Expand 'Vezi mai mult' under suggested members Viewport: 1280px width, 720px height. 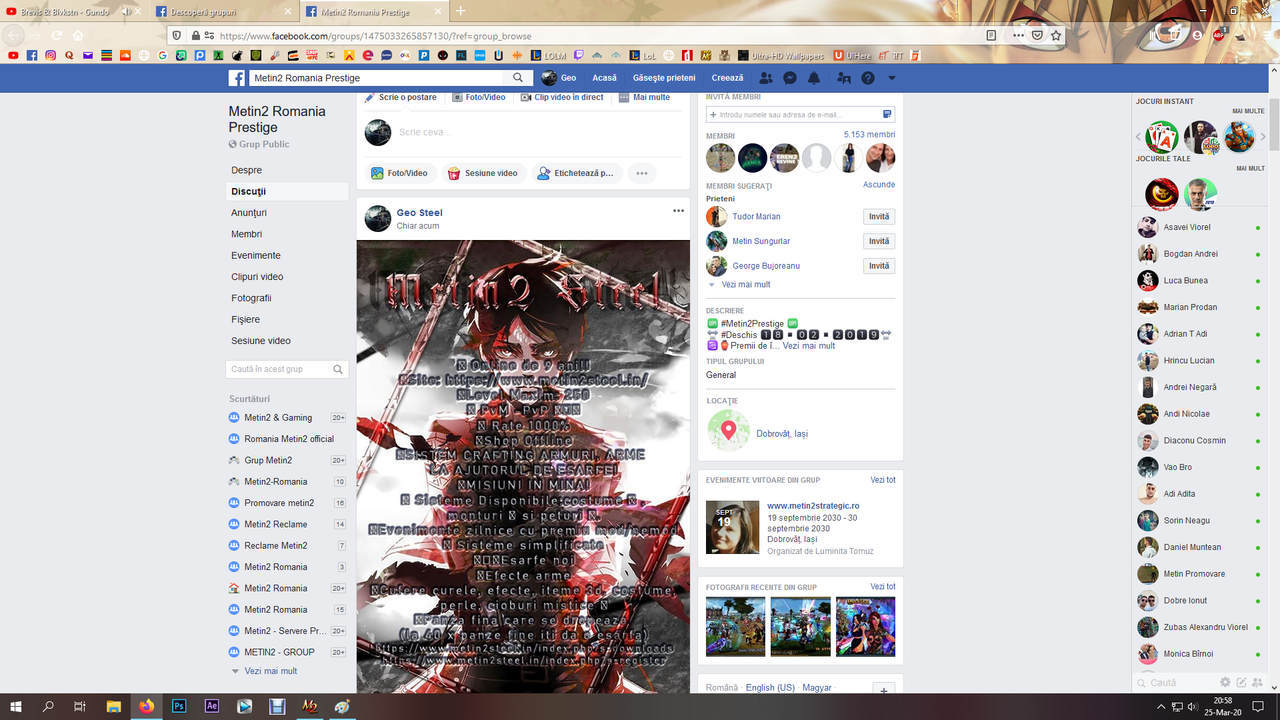[746, 285]
